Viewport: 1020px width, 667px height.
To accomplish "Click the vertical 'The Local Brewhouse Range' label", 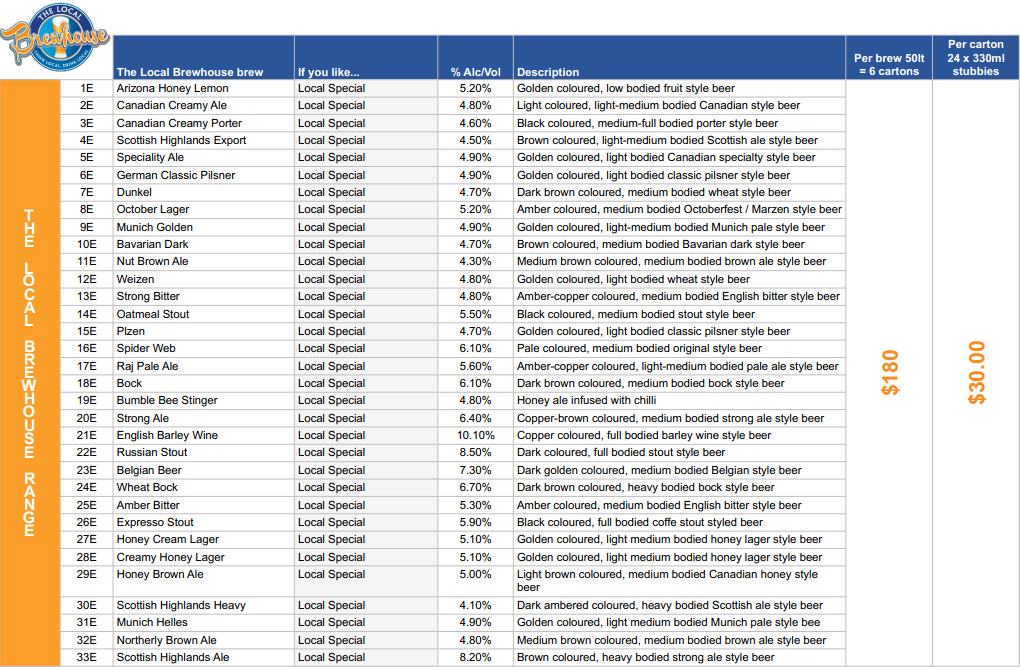I will (x=29, y=373).
